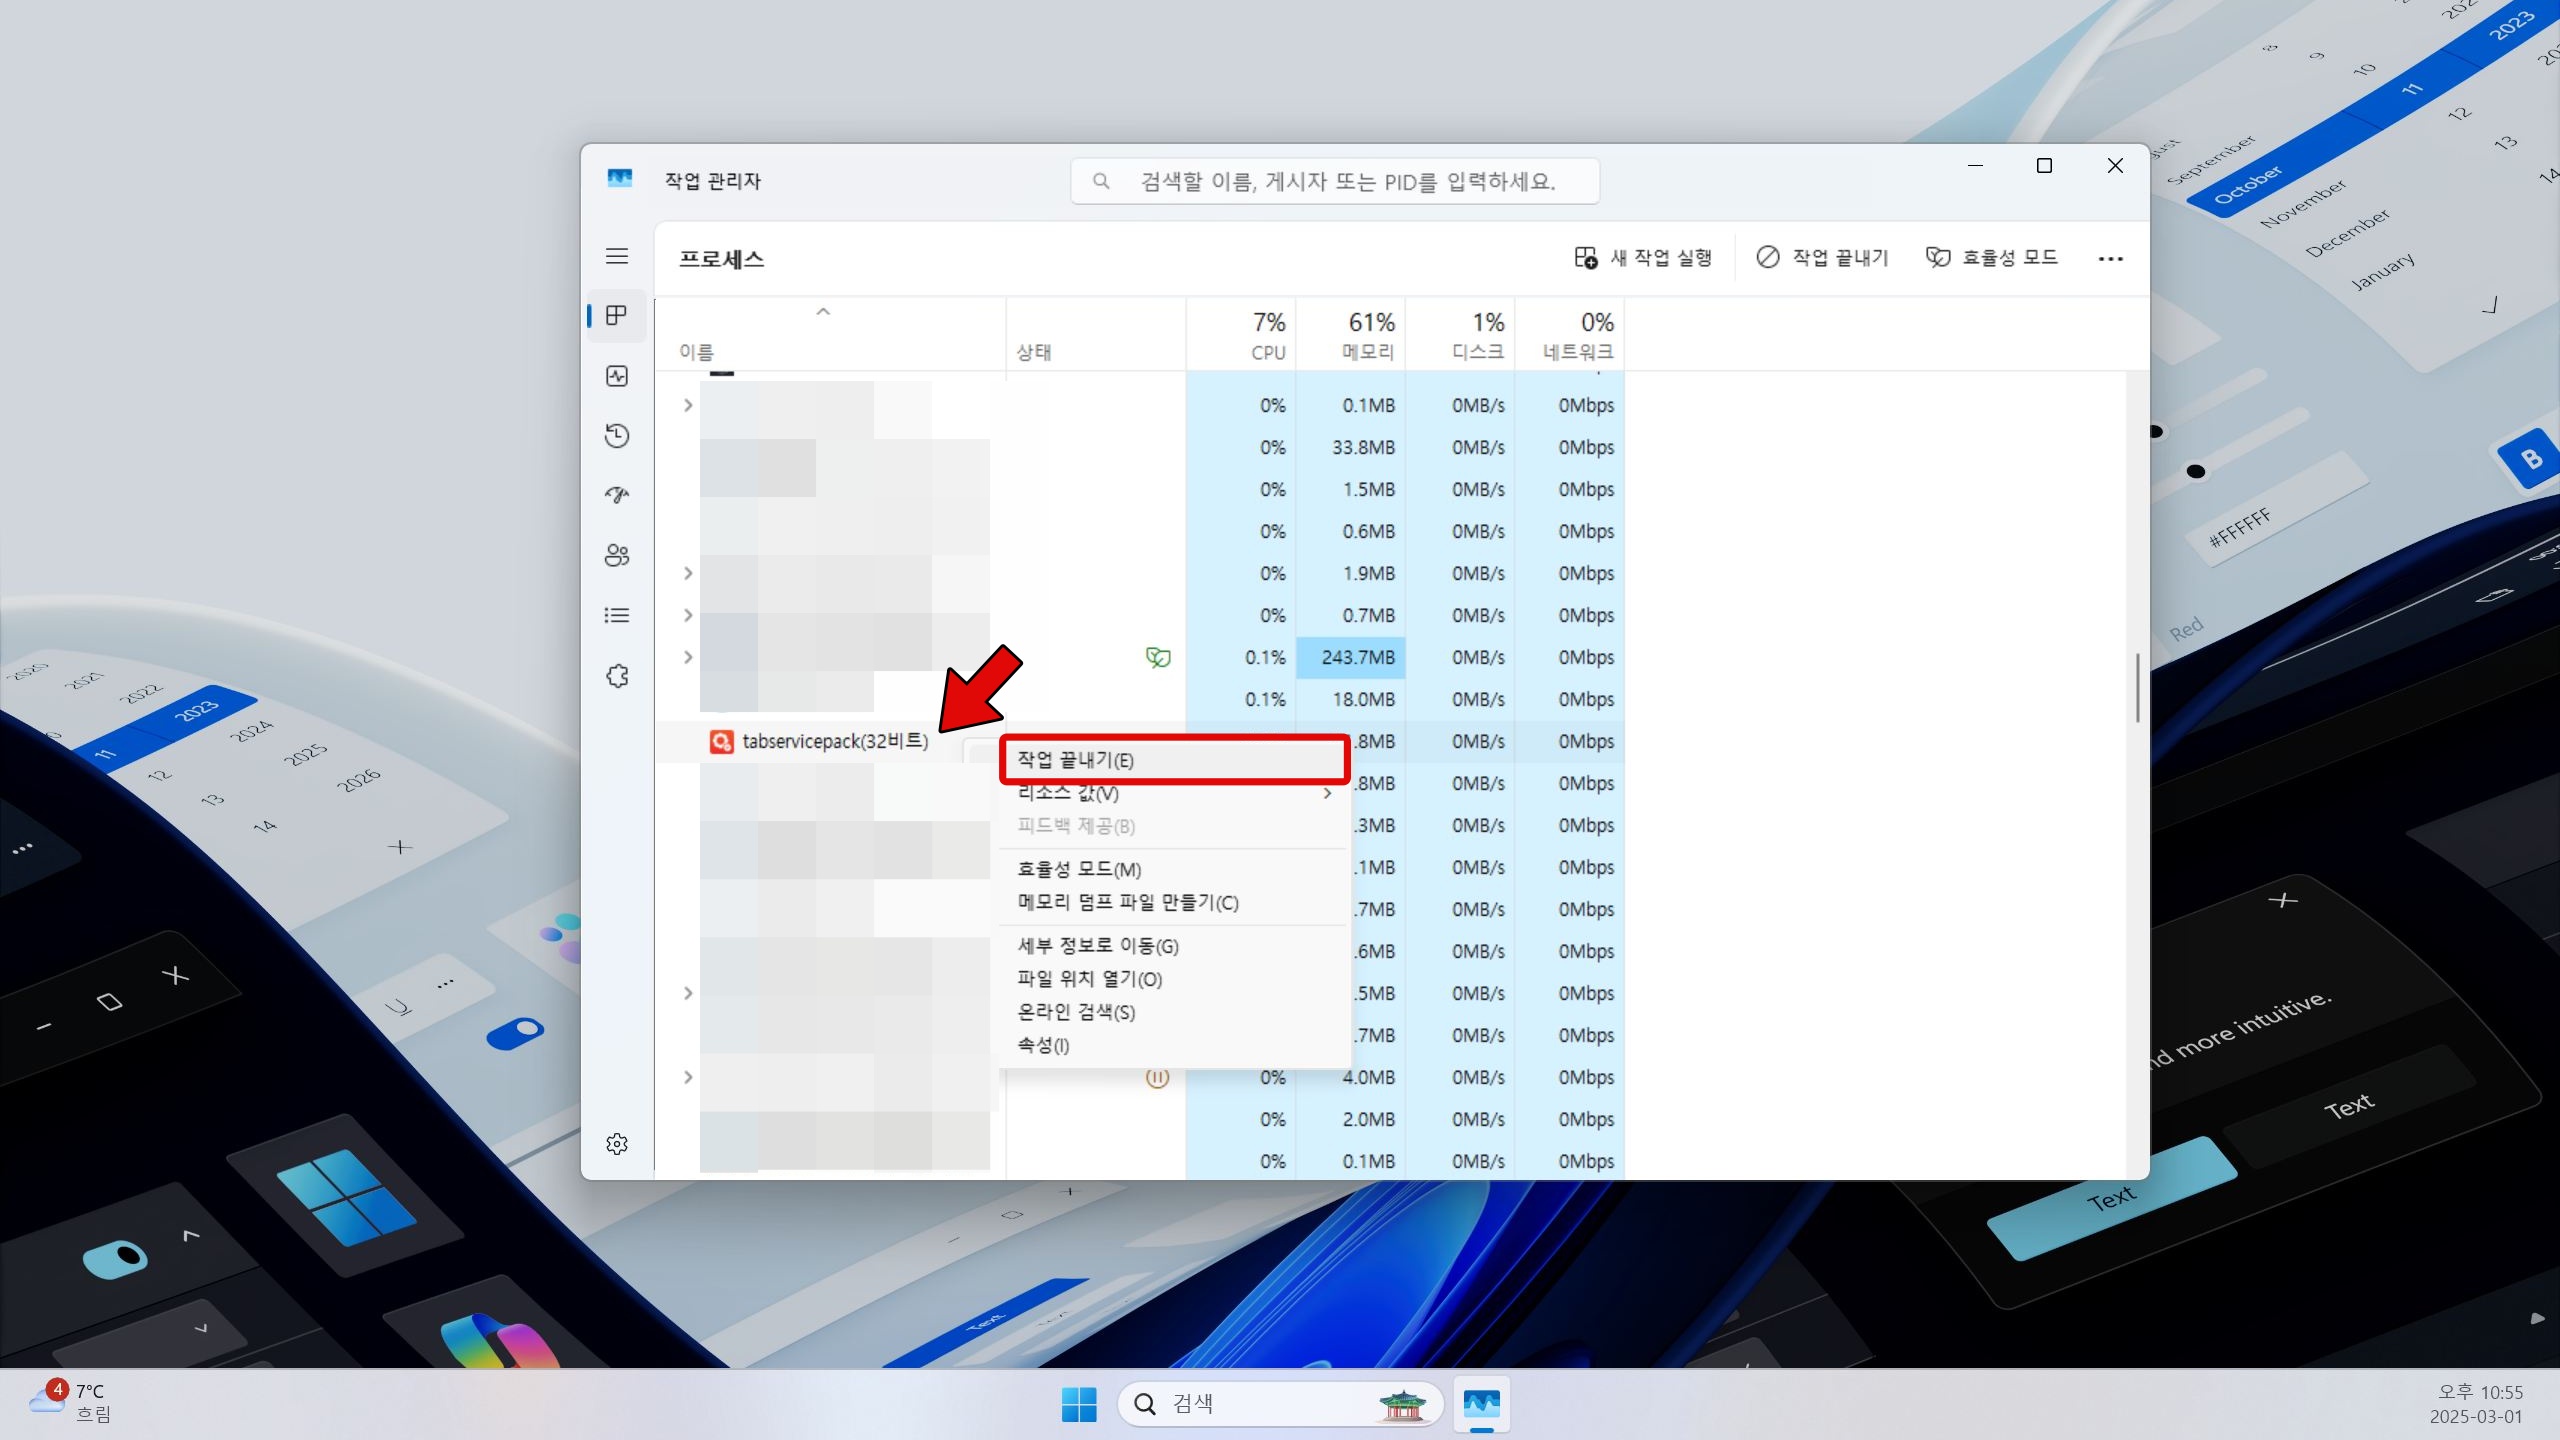Open the more options ellipsis menu

click(2110, 259)
